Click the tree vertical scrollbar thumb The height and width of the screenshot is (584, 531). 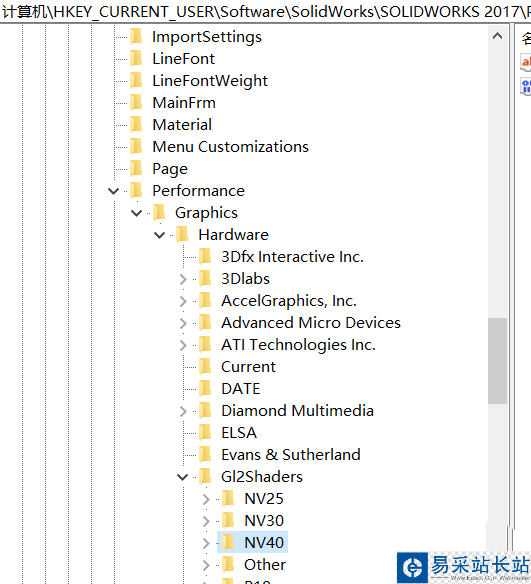tap(497, 361)
